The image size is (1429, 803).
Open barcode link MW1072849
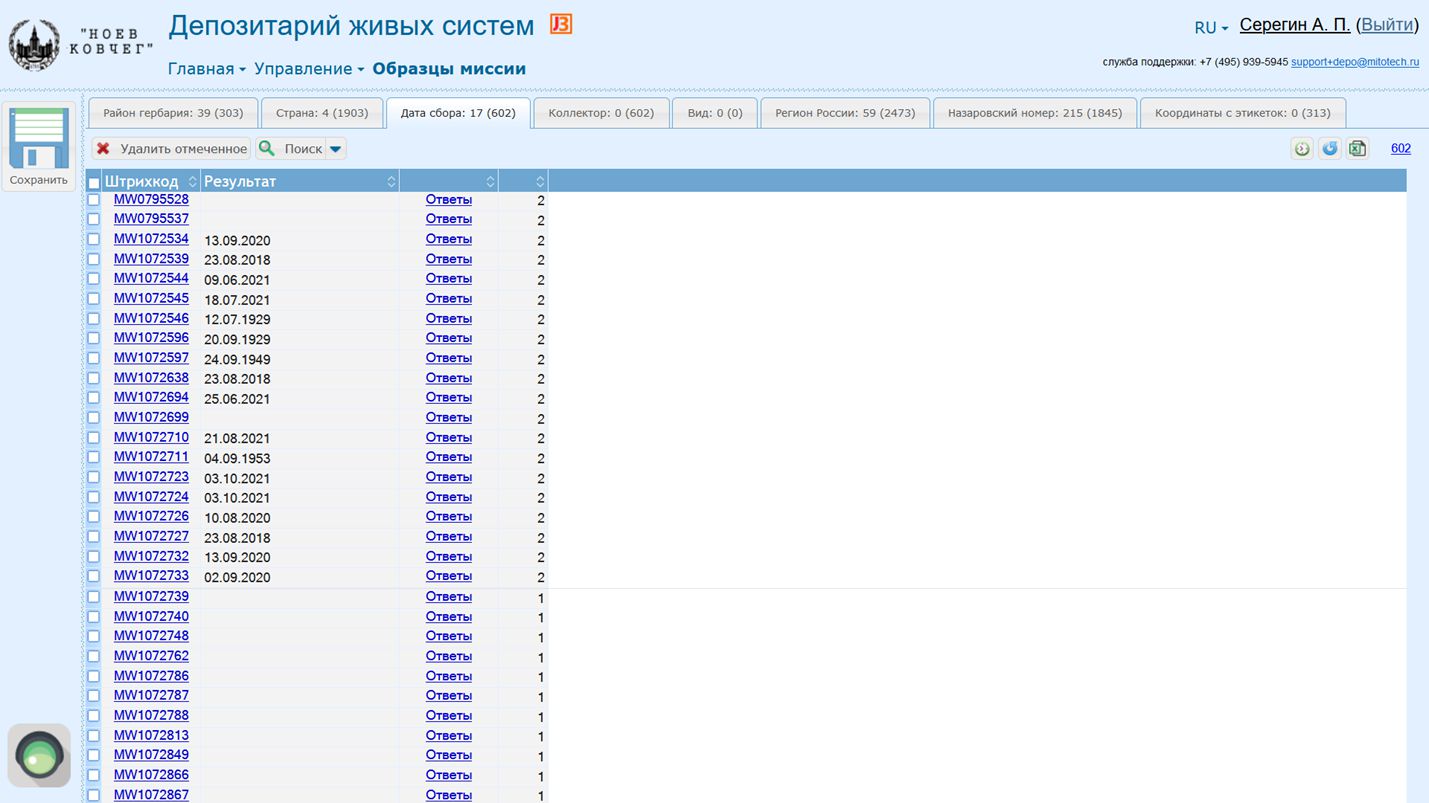click(x=151, y=755)
